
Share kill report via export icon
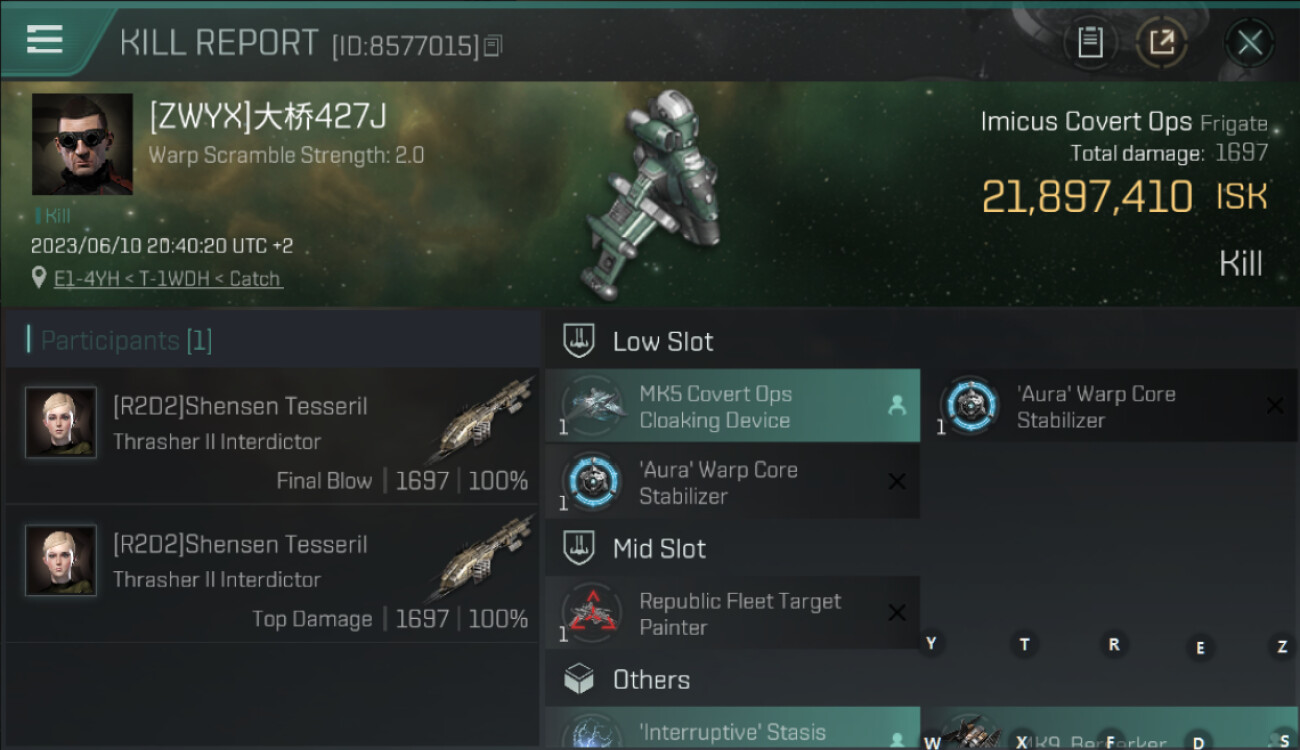click(x=1161, y=43)
